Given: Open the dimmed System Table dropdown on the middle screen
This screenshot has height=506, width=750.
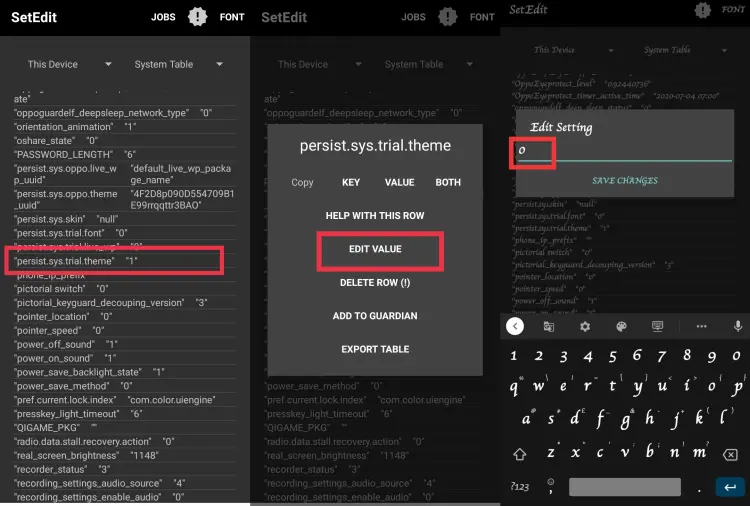Looking at the screenshot, I should (429, 64).
